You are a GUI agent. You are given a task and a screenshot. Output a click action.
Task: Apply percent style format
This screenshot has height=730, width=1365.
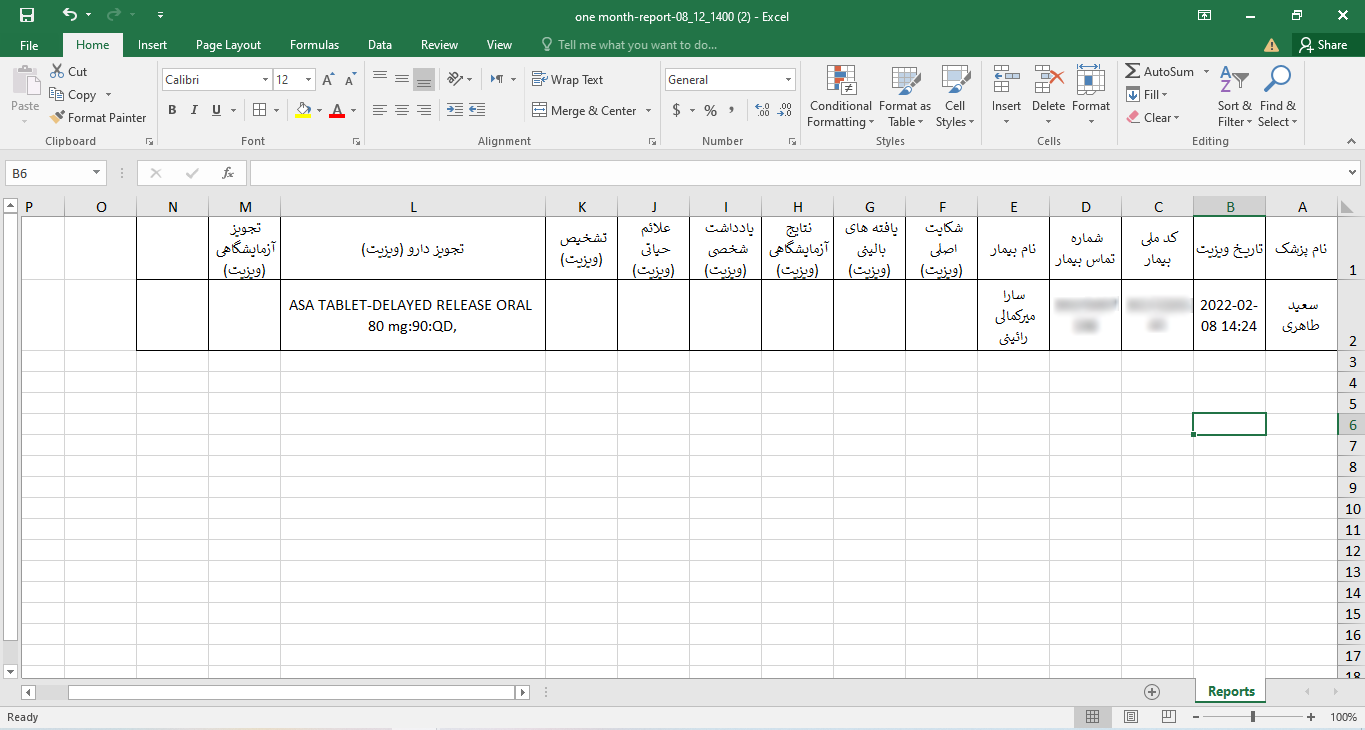pyautogui.click(x=710, y=110)
